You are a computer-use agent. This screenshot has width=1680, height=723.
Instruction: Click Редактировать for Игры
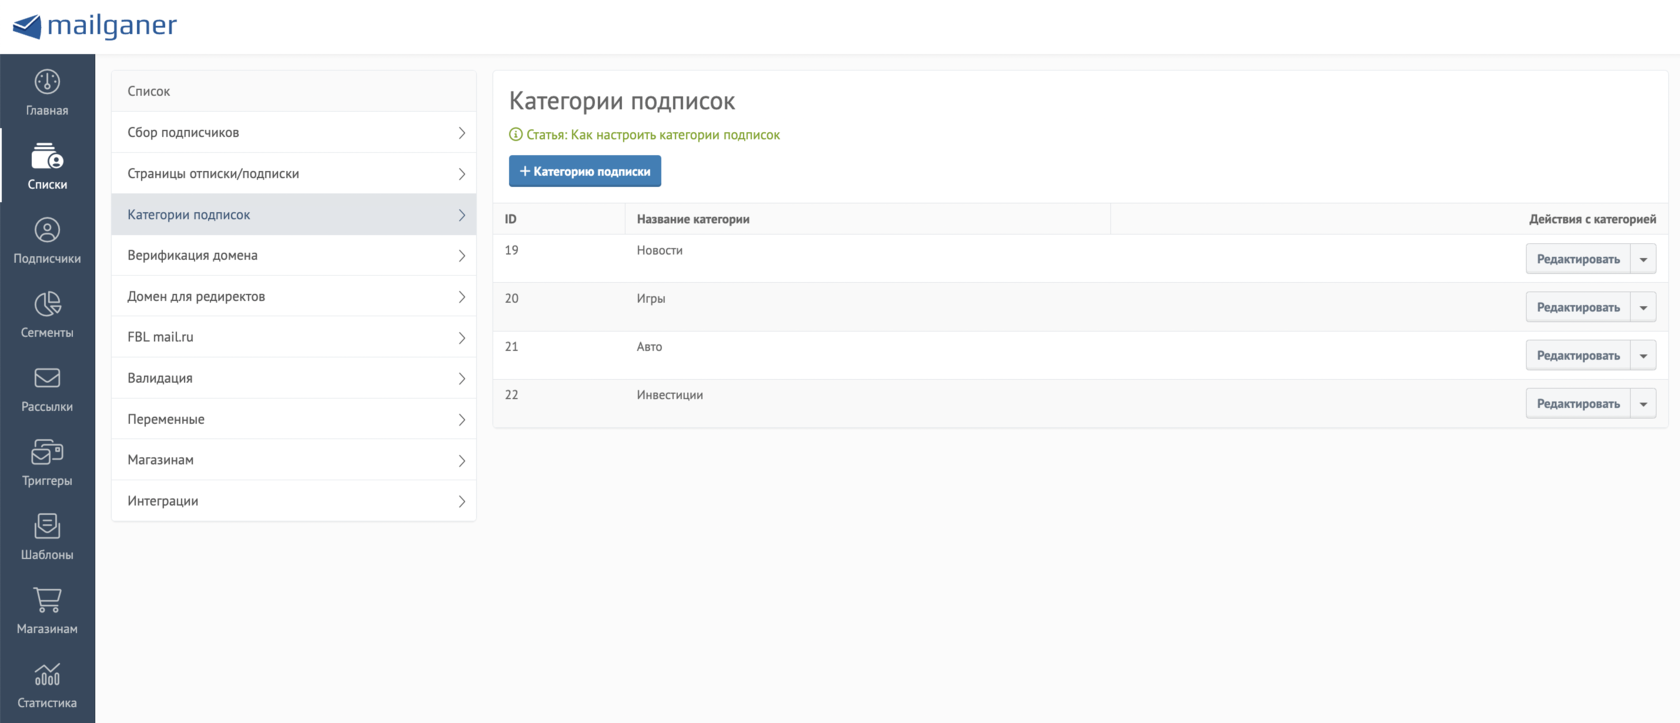point(1578,307)
